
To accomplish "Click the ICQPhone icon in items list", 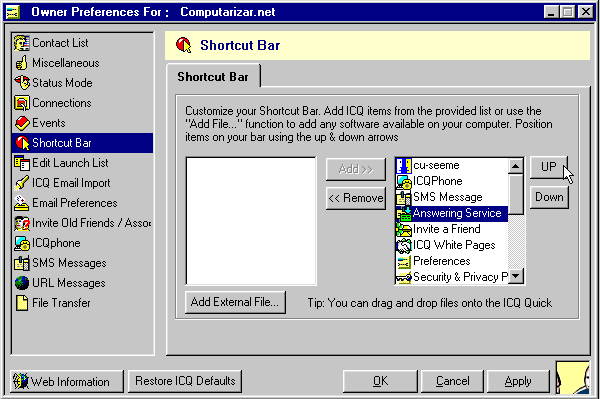I will click(404, 181).
